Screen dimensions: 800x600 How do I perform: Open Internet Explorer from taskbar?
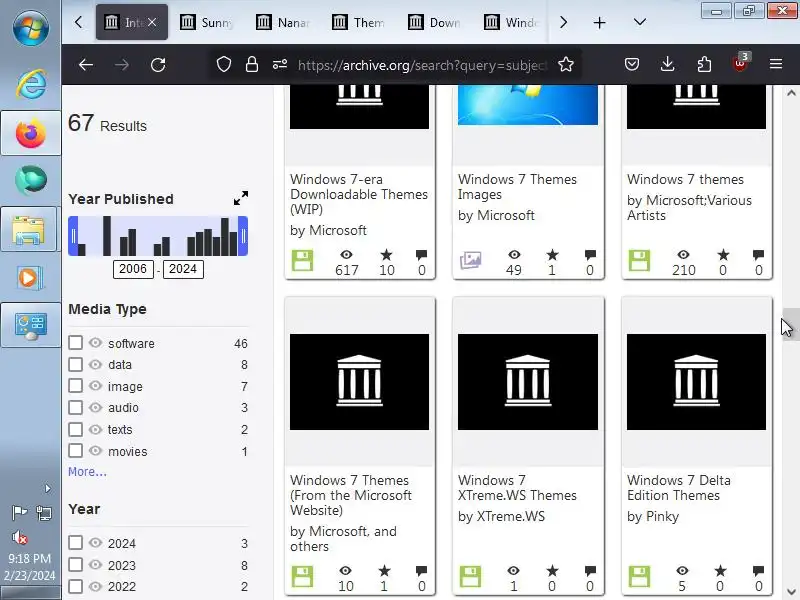tap(31, 84)
